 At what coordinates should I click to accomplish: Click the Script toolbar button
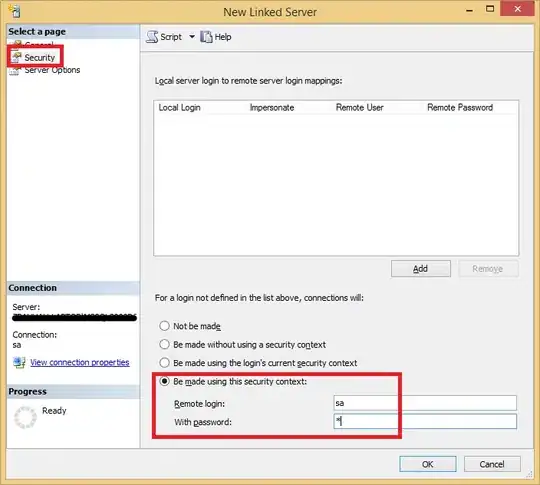[x=164, y=37]
